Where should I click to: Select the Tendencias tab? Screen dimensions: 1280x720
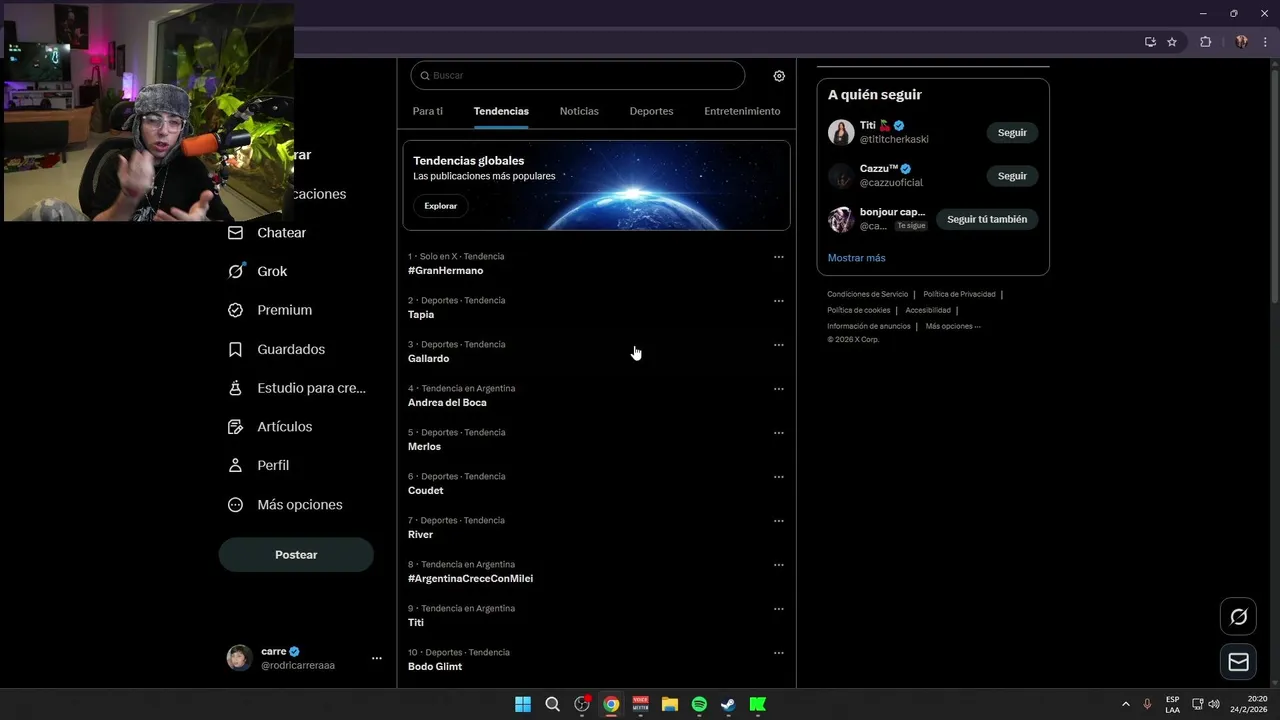(x=501, y=111)
